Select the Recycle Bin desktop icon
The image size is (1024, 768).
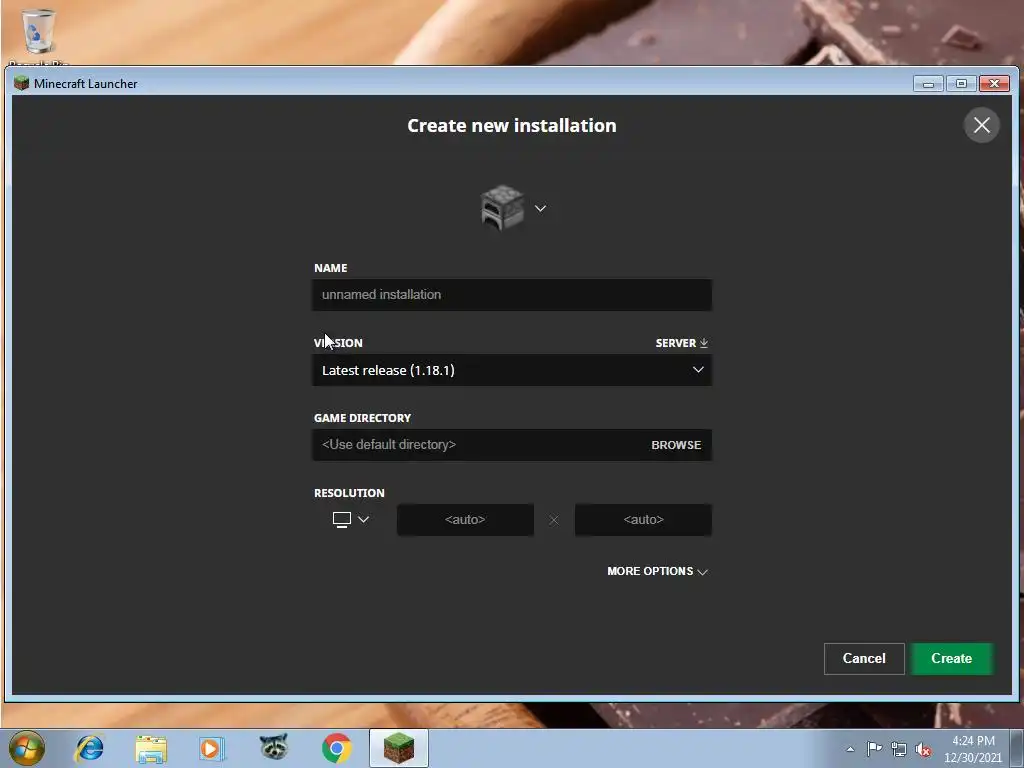click(39, 36)
